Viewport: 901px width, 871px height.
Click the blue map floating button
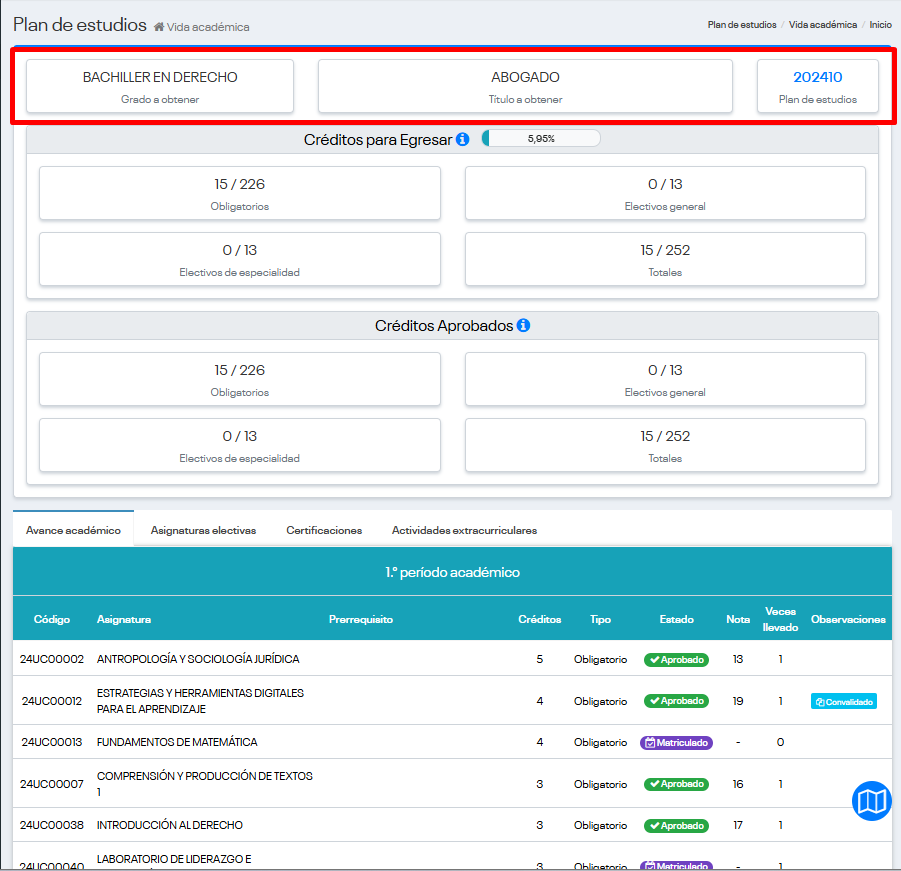[x=871, y=801]
